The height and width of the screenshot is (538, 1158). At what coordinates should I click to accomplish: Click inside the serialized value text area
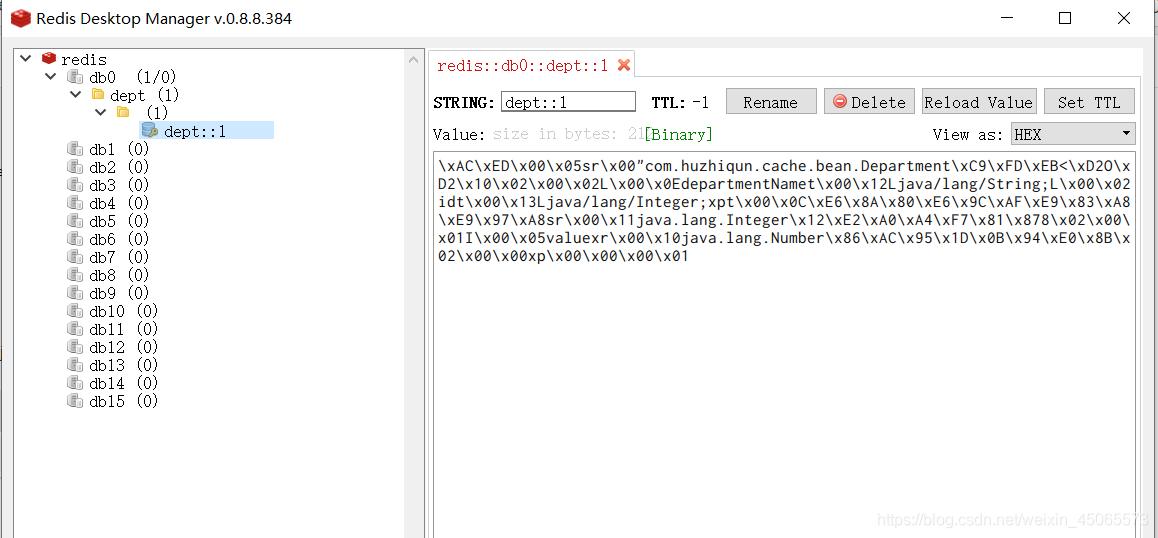click(784, 344)
